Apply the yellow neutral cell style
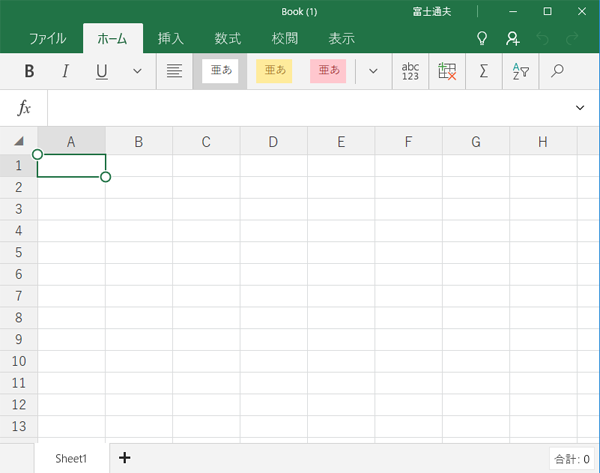Image resolution: width=600 pixels, height=473 pixels. 274,71
